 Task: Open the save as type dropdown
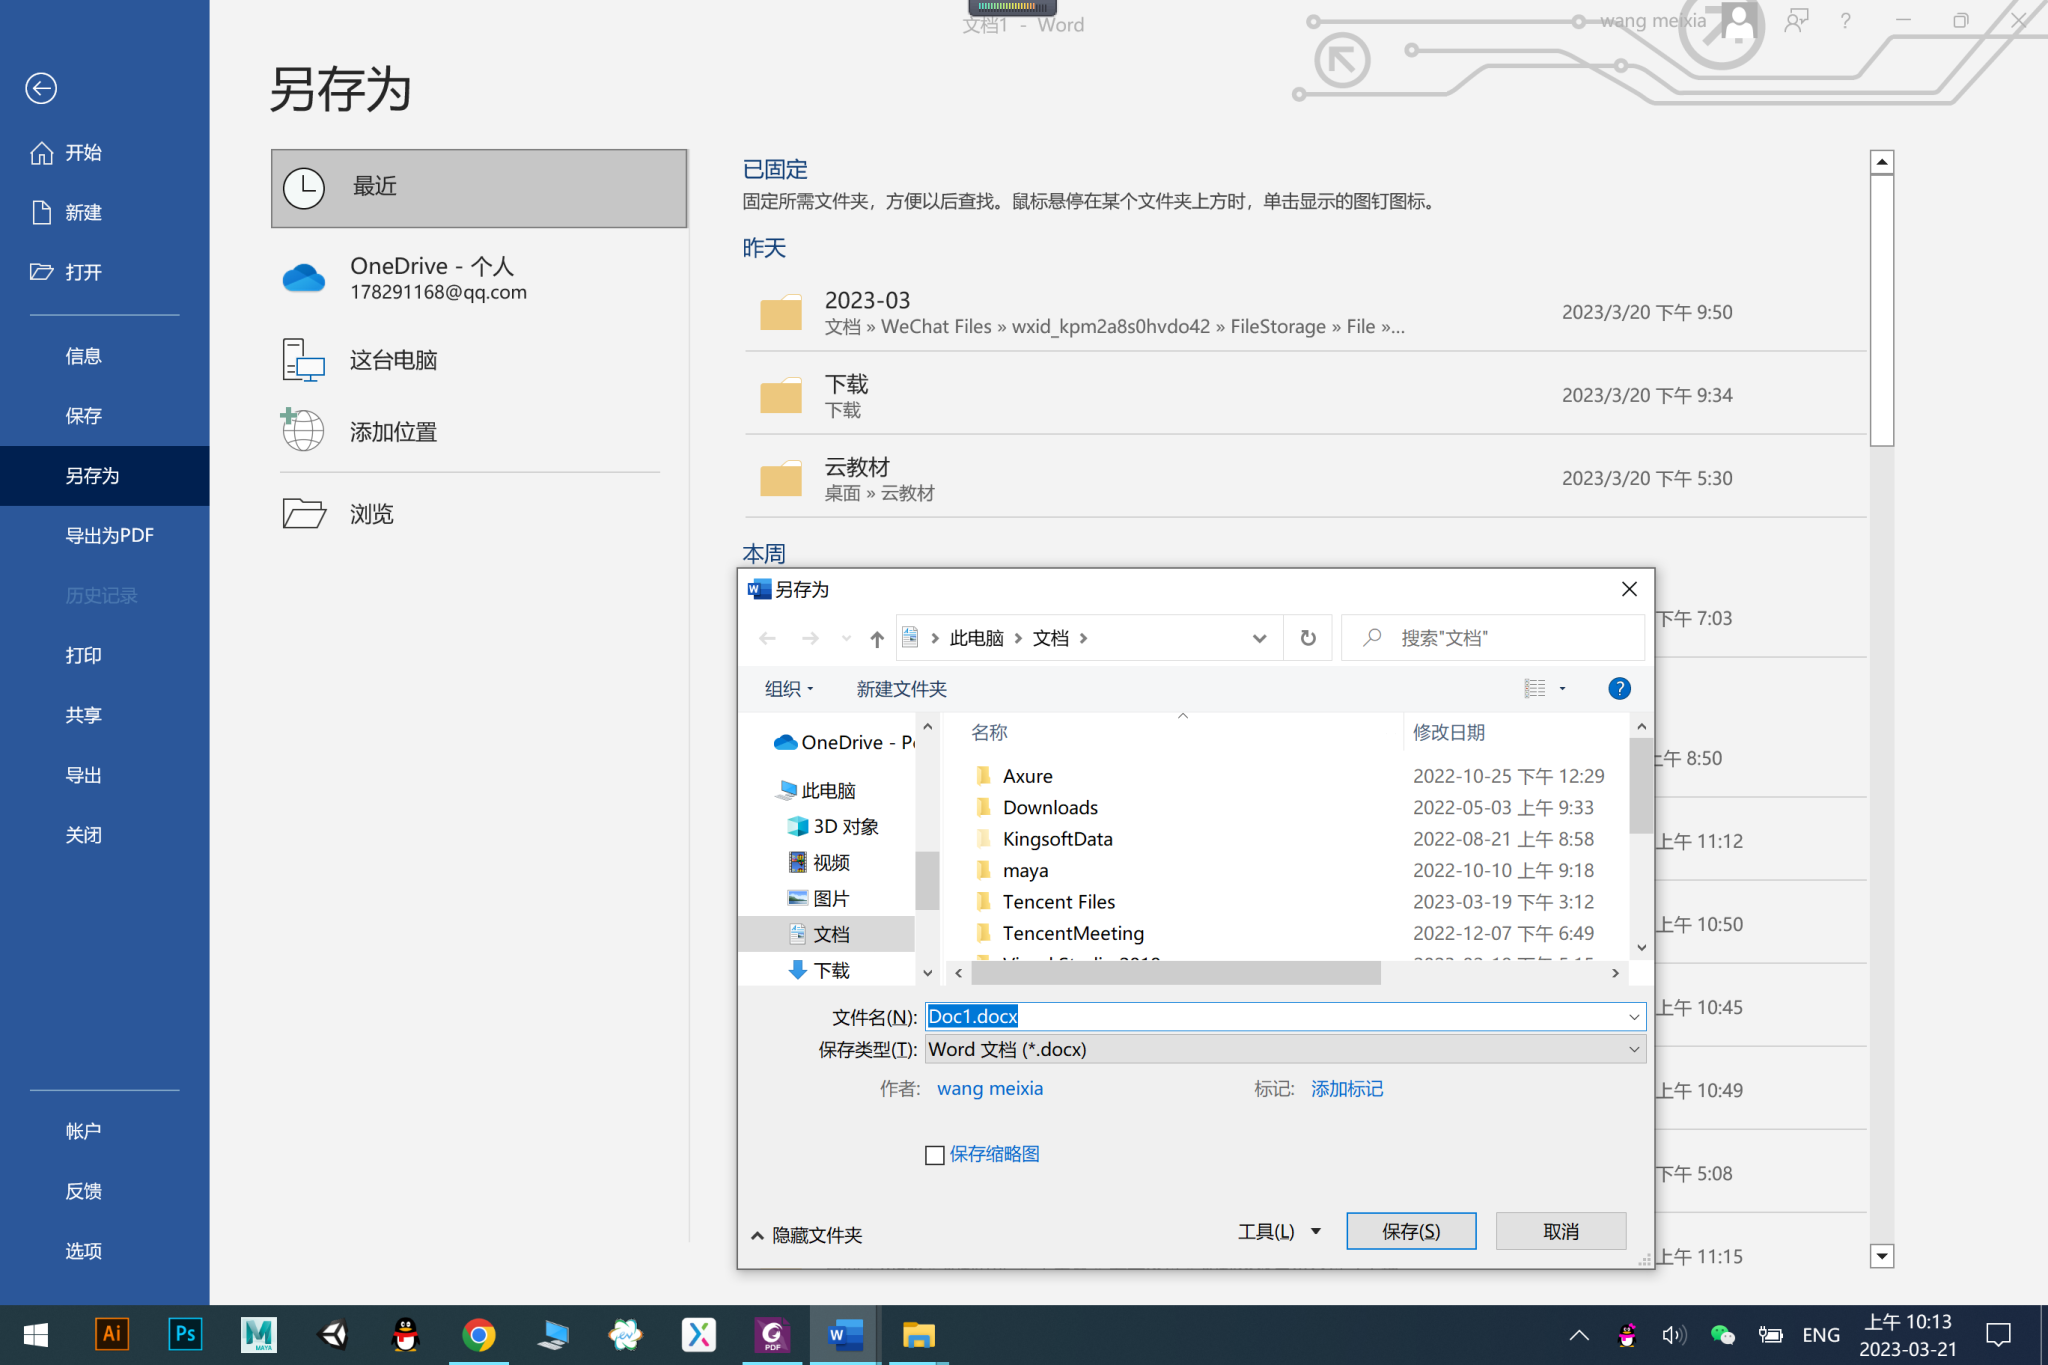1633,1049
